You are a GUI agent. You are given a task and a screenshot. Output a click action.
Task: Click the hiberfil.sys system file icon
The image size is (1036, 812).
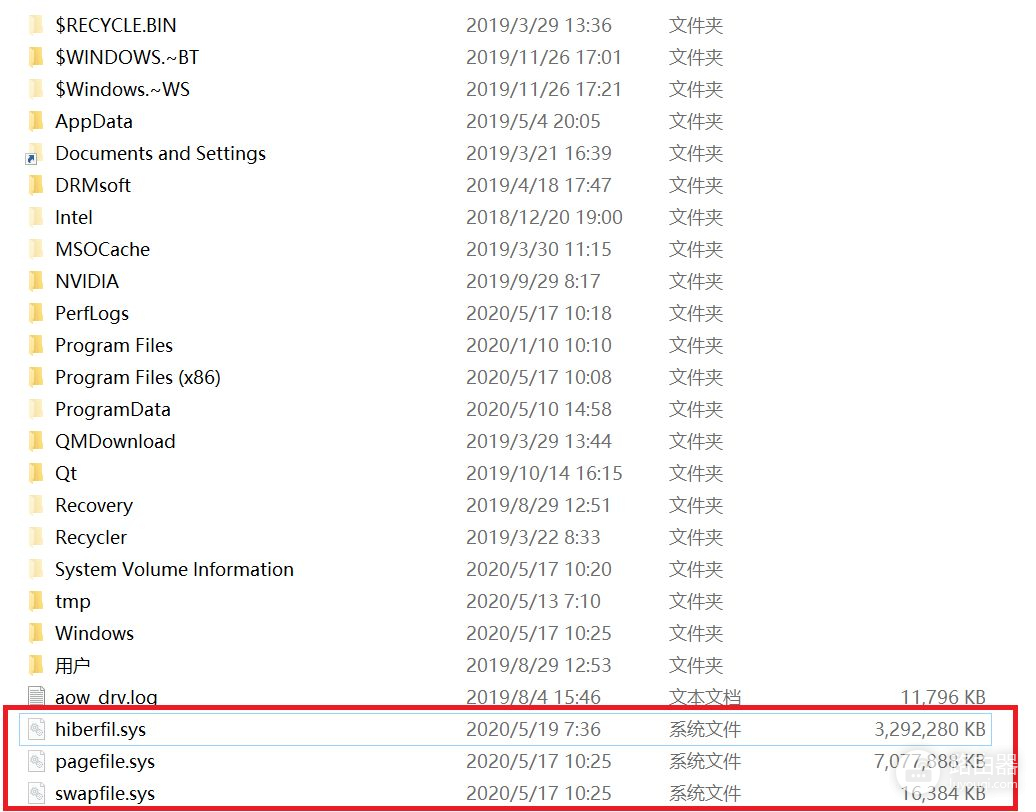coord(37,729)
